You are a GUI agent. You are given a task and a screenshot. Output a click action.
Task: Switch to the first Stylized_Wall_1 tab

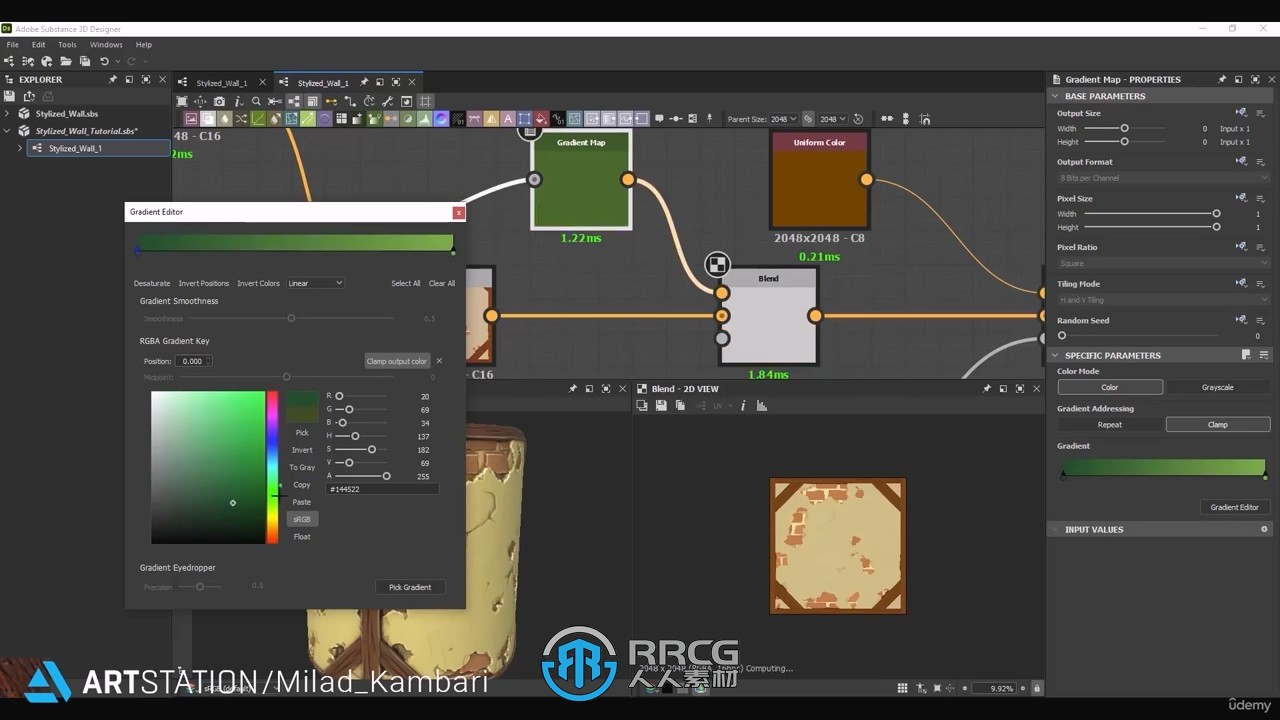(221, 83)
